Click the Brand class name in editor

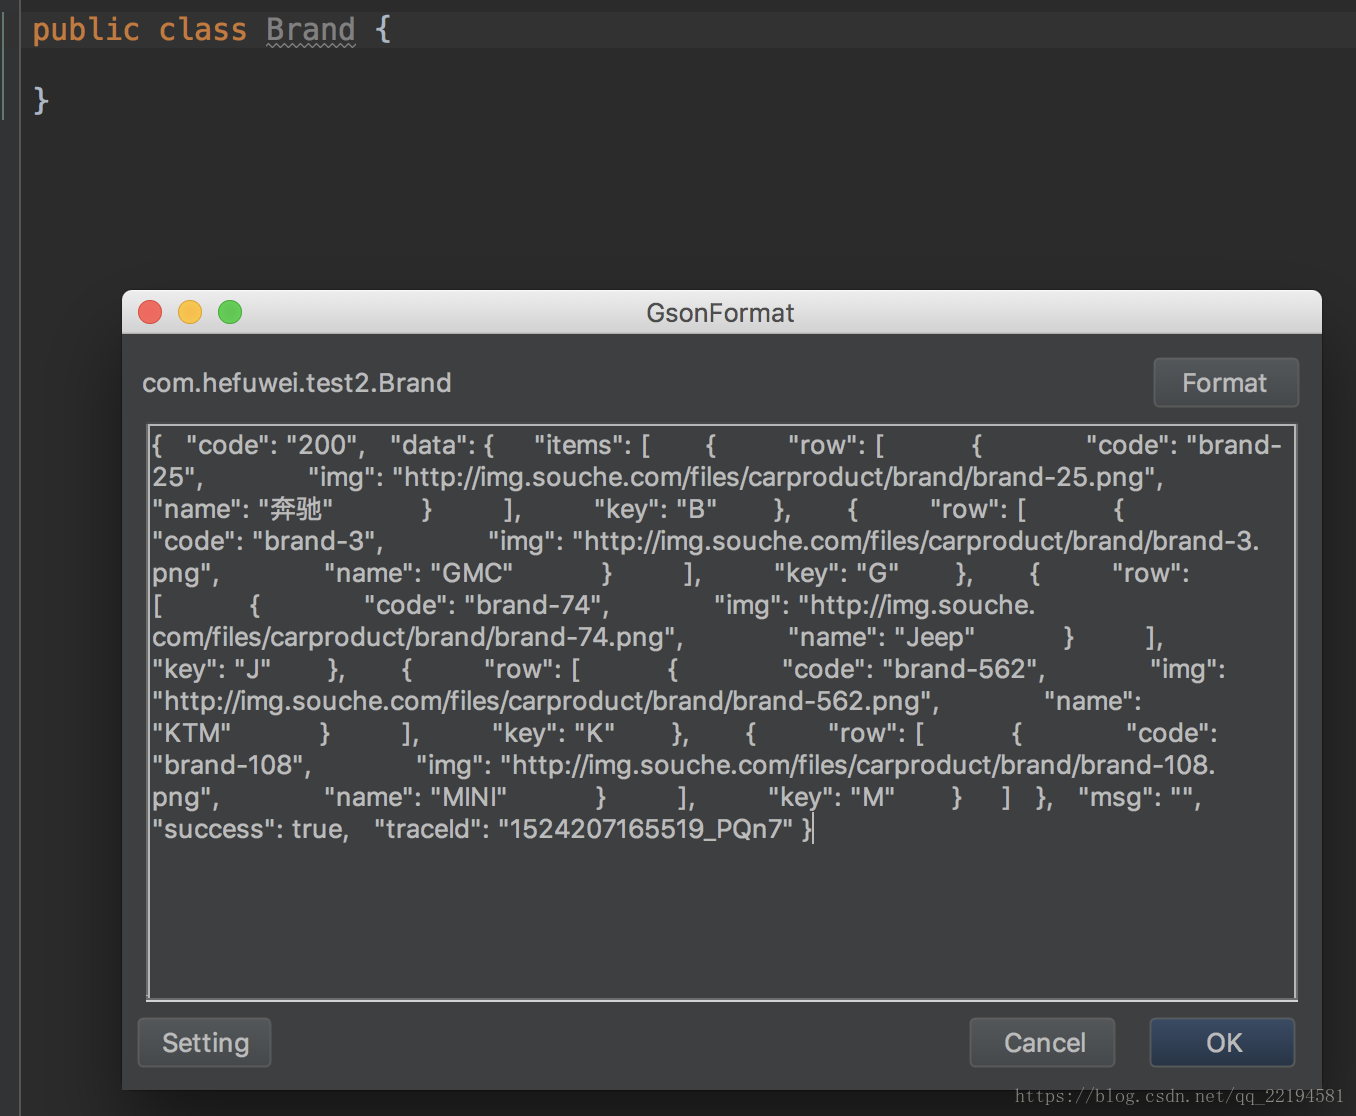[310, 30]
